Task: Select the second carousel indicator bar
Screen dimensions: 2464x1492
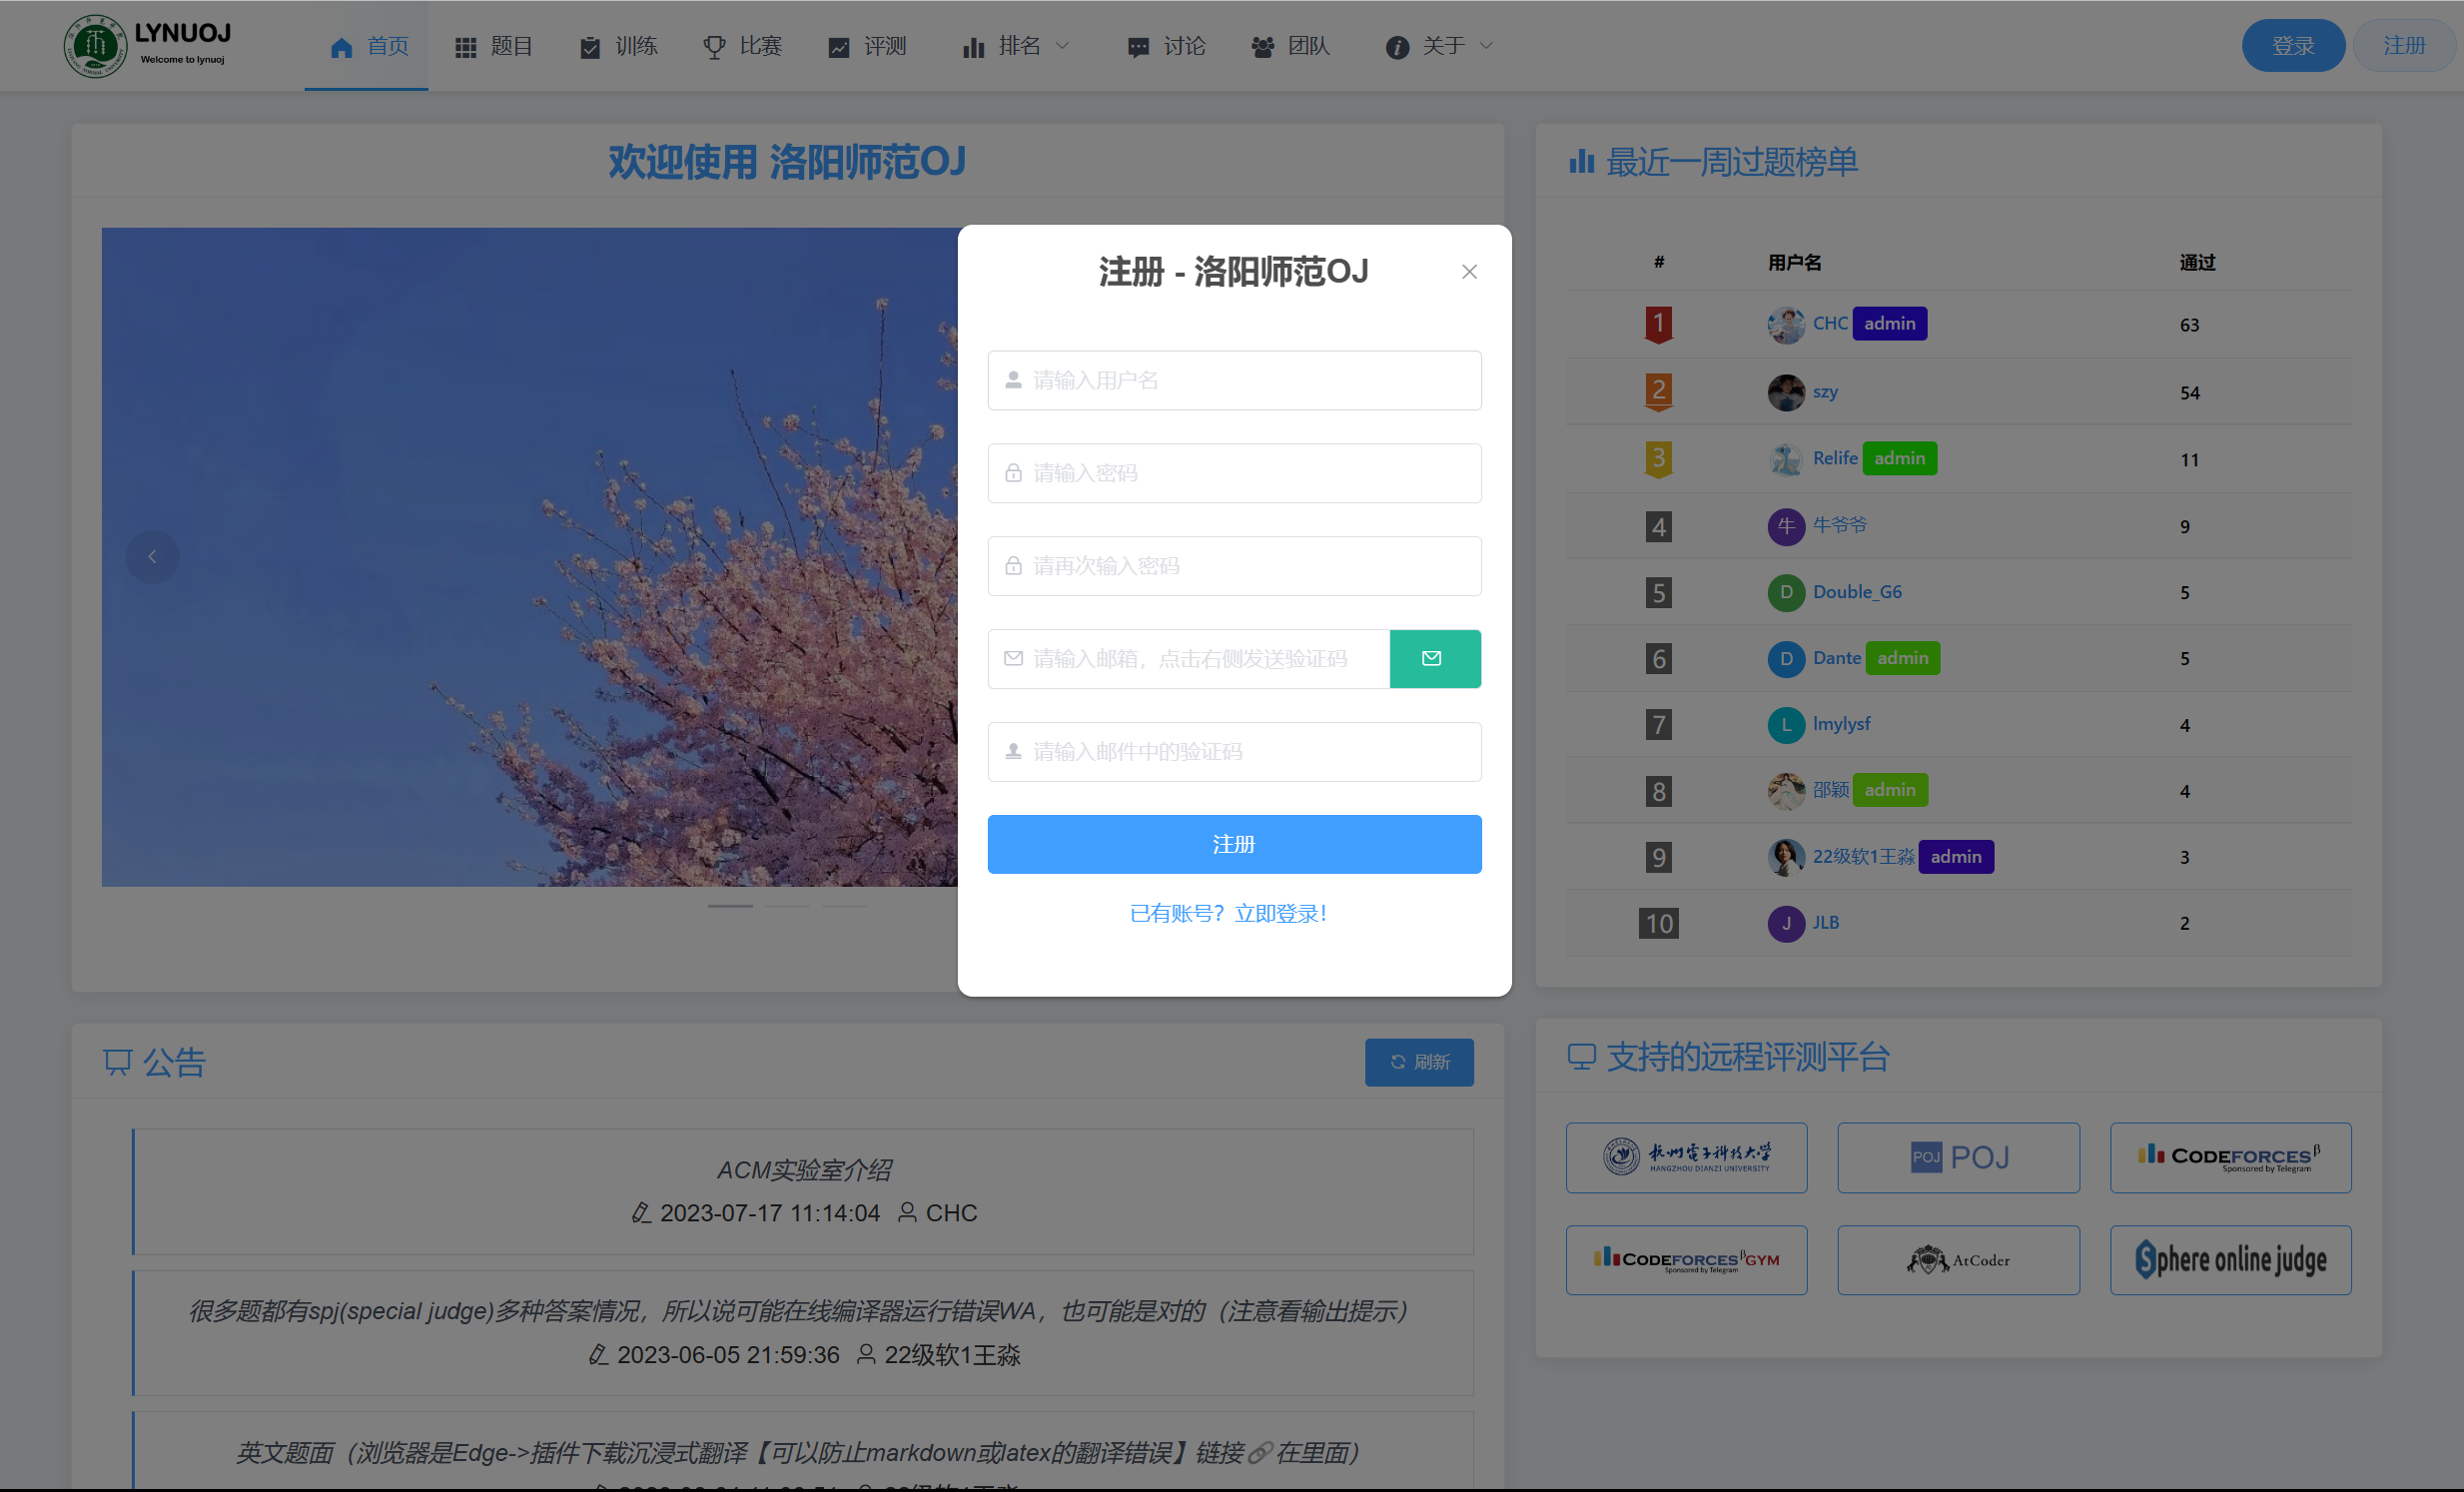Action: pos(788,906)
